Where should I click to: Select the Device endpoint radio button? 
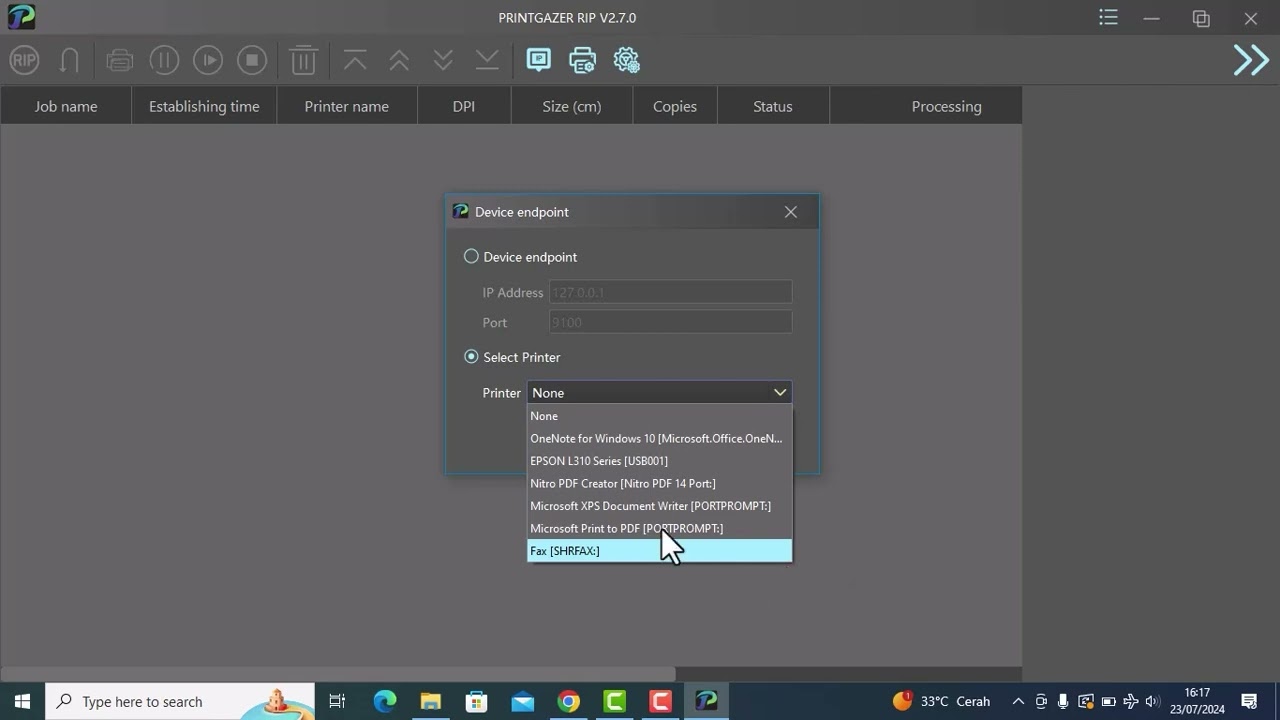tap(471, 256)
